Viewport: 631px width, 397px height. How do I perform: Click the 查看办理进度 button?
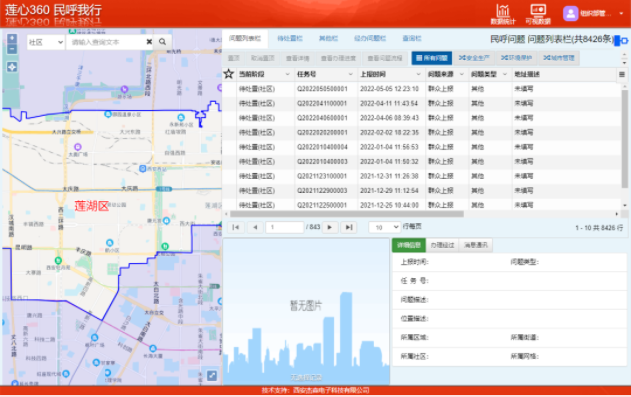(338, 58)
